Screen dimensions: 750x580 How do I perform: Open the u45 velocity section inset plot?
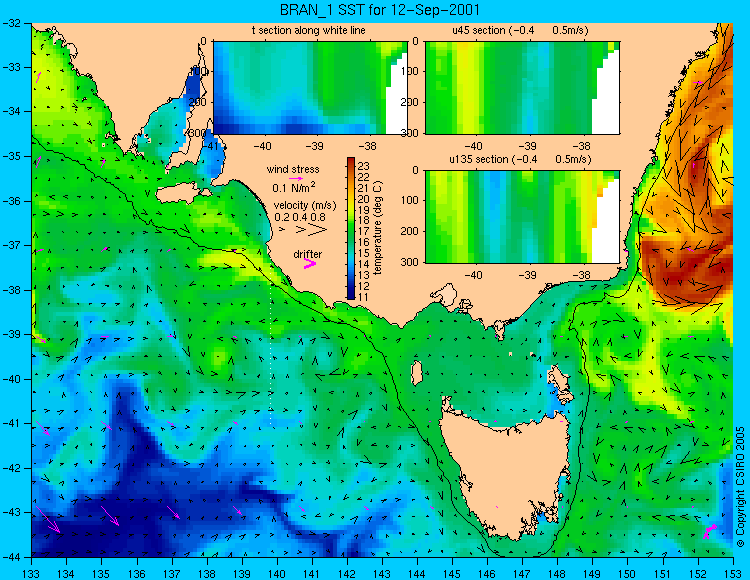[522, 88]
